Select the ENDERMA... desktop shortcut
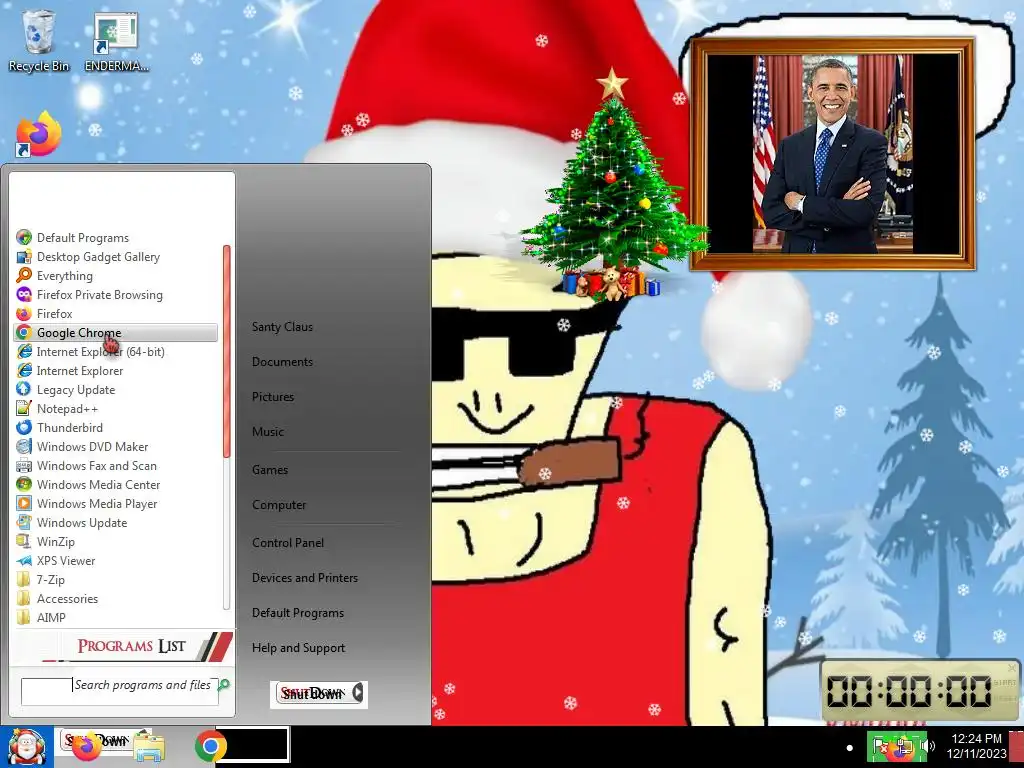1024x768 pixels. pyautogui.click(x=116, y=42)
